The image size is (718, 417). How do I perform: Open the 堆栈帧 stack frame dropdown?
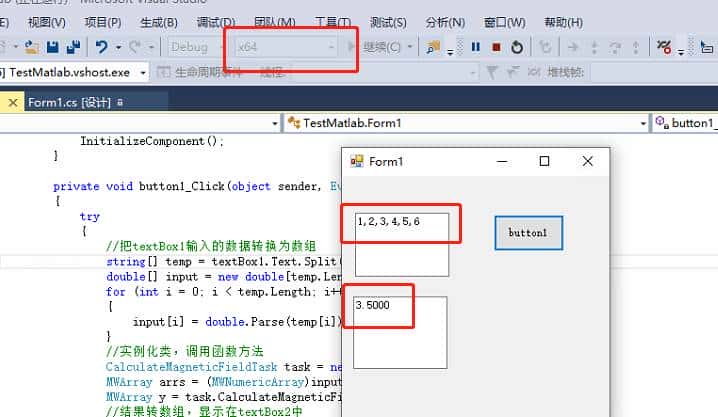[x=654, y=72]
